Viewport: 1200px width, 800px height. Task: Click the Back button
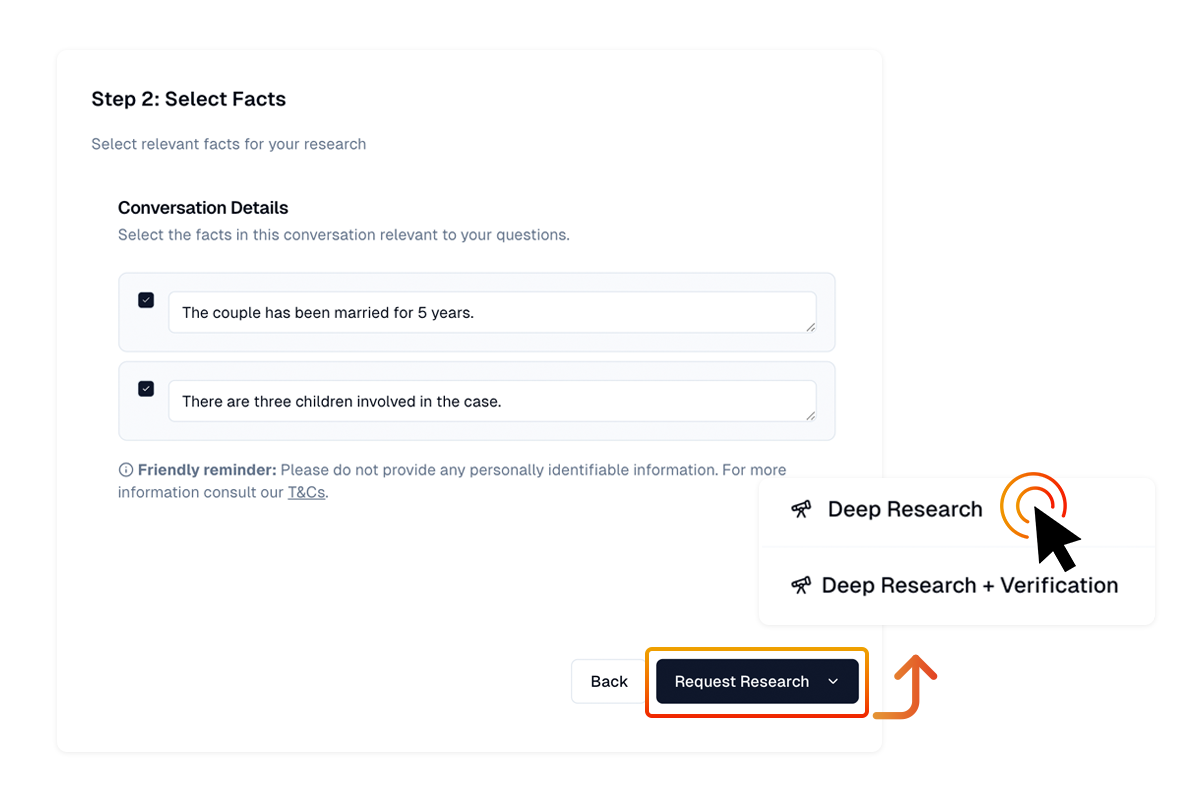608,681
